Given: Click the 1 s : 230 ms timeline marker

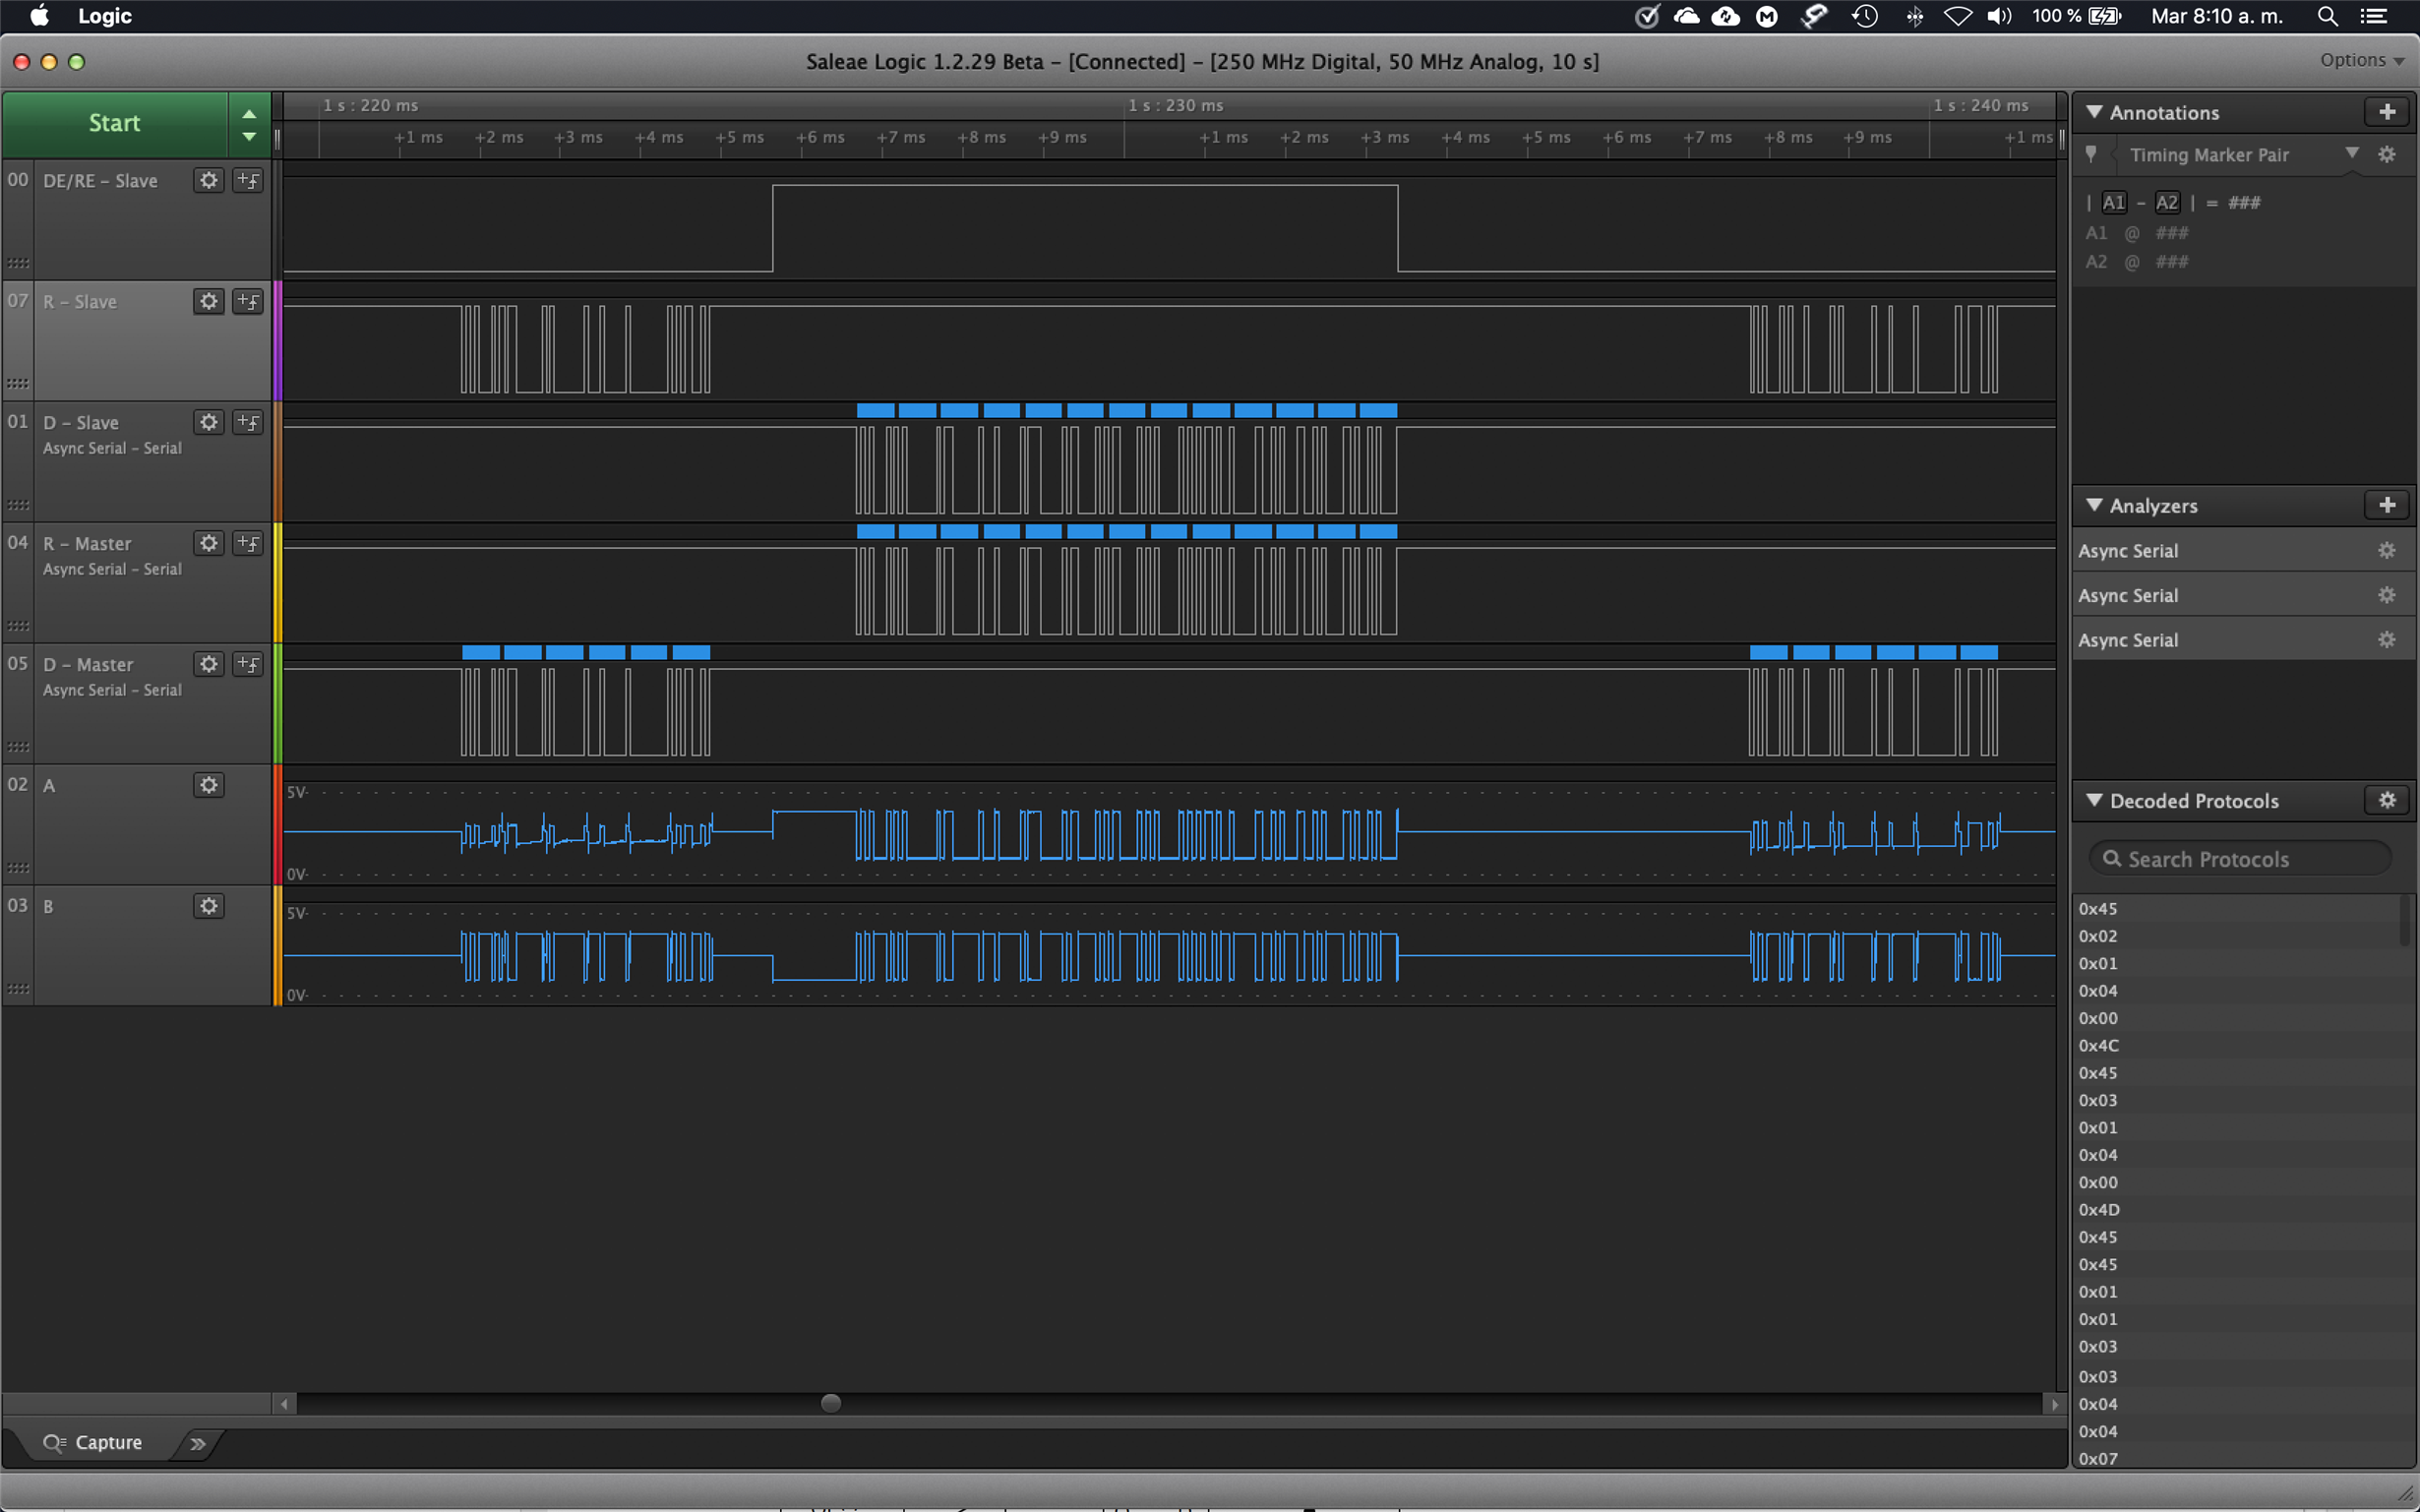Looking at the screenshot, I should click(x=1175, y=105).
